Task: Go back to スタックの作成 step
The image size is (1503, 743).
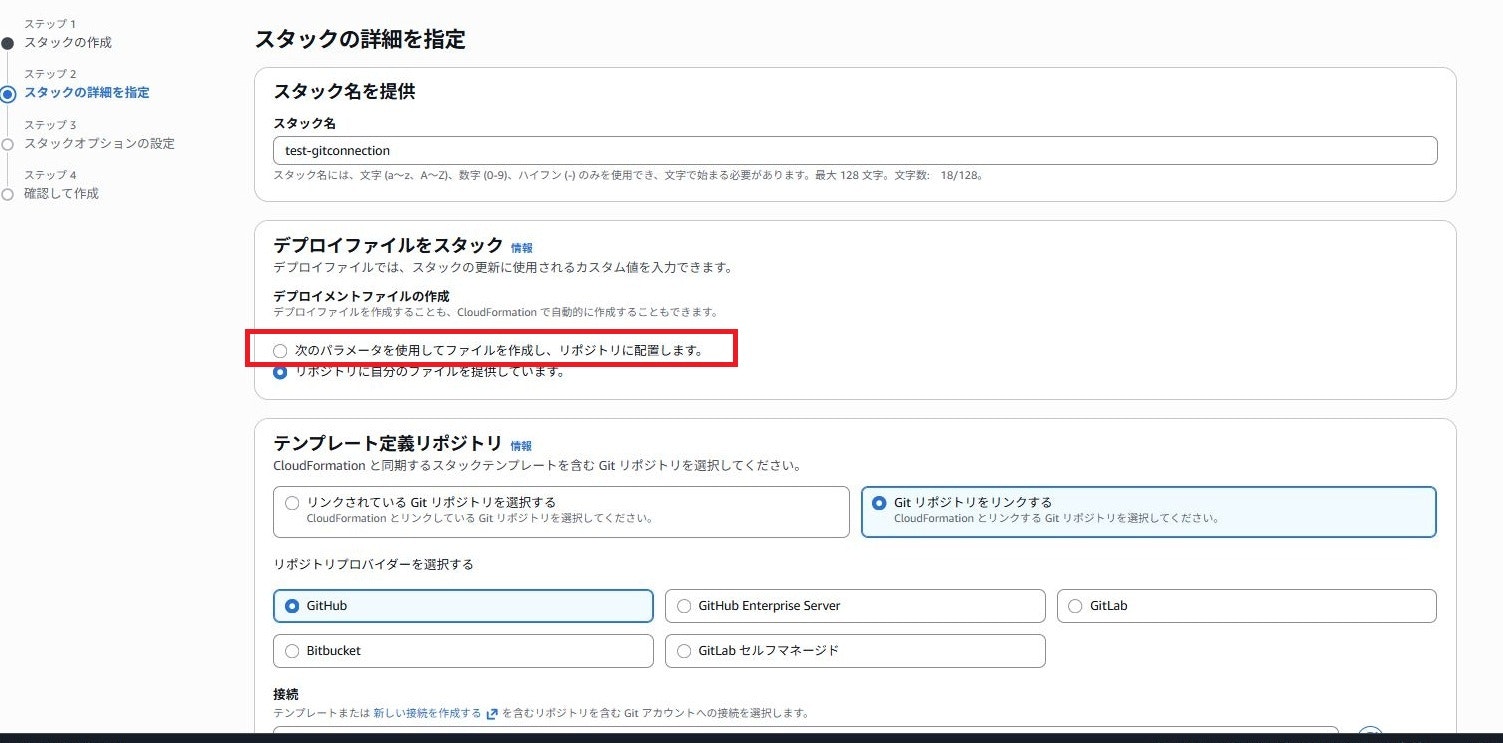Action: [68, 43]
